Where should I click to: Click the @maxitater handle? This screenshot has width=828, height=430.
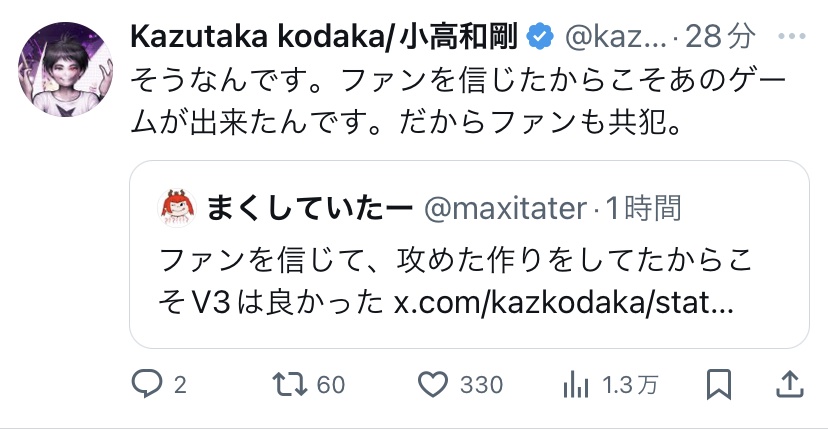point(505,208)
